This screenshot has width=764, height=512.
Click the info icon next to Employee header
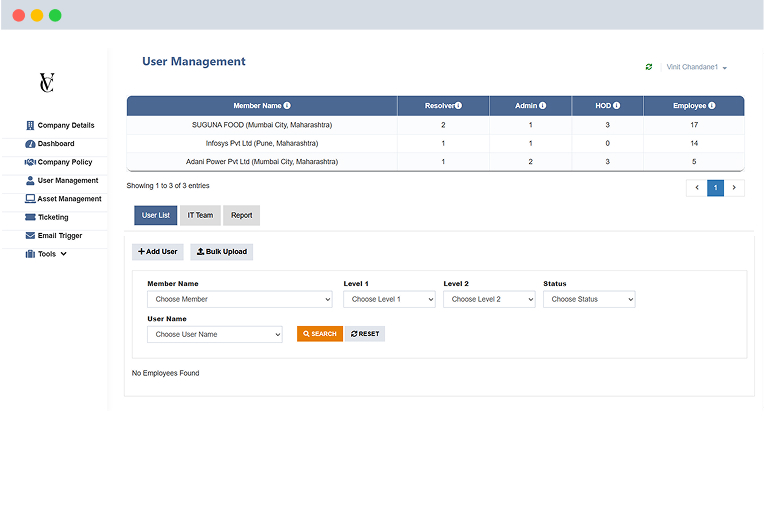pos(712,105)
